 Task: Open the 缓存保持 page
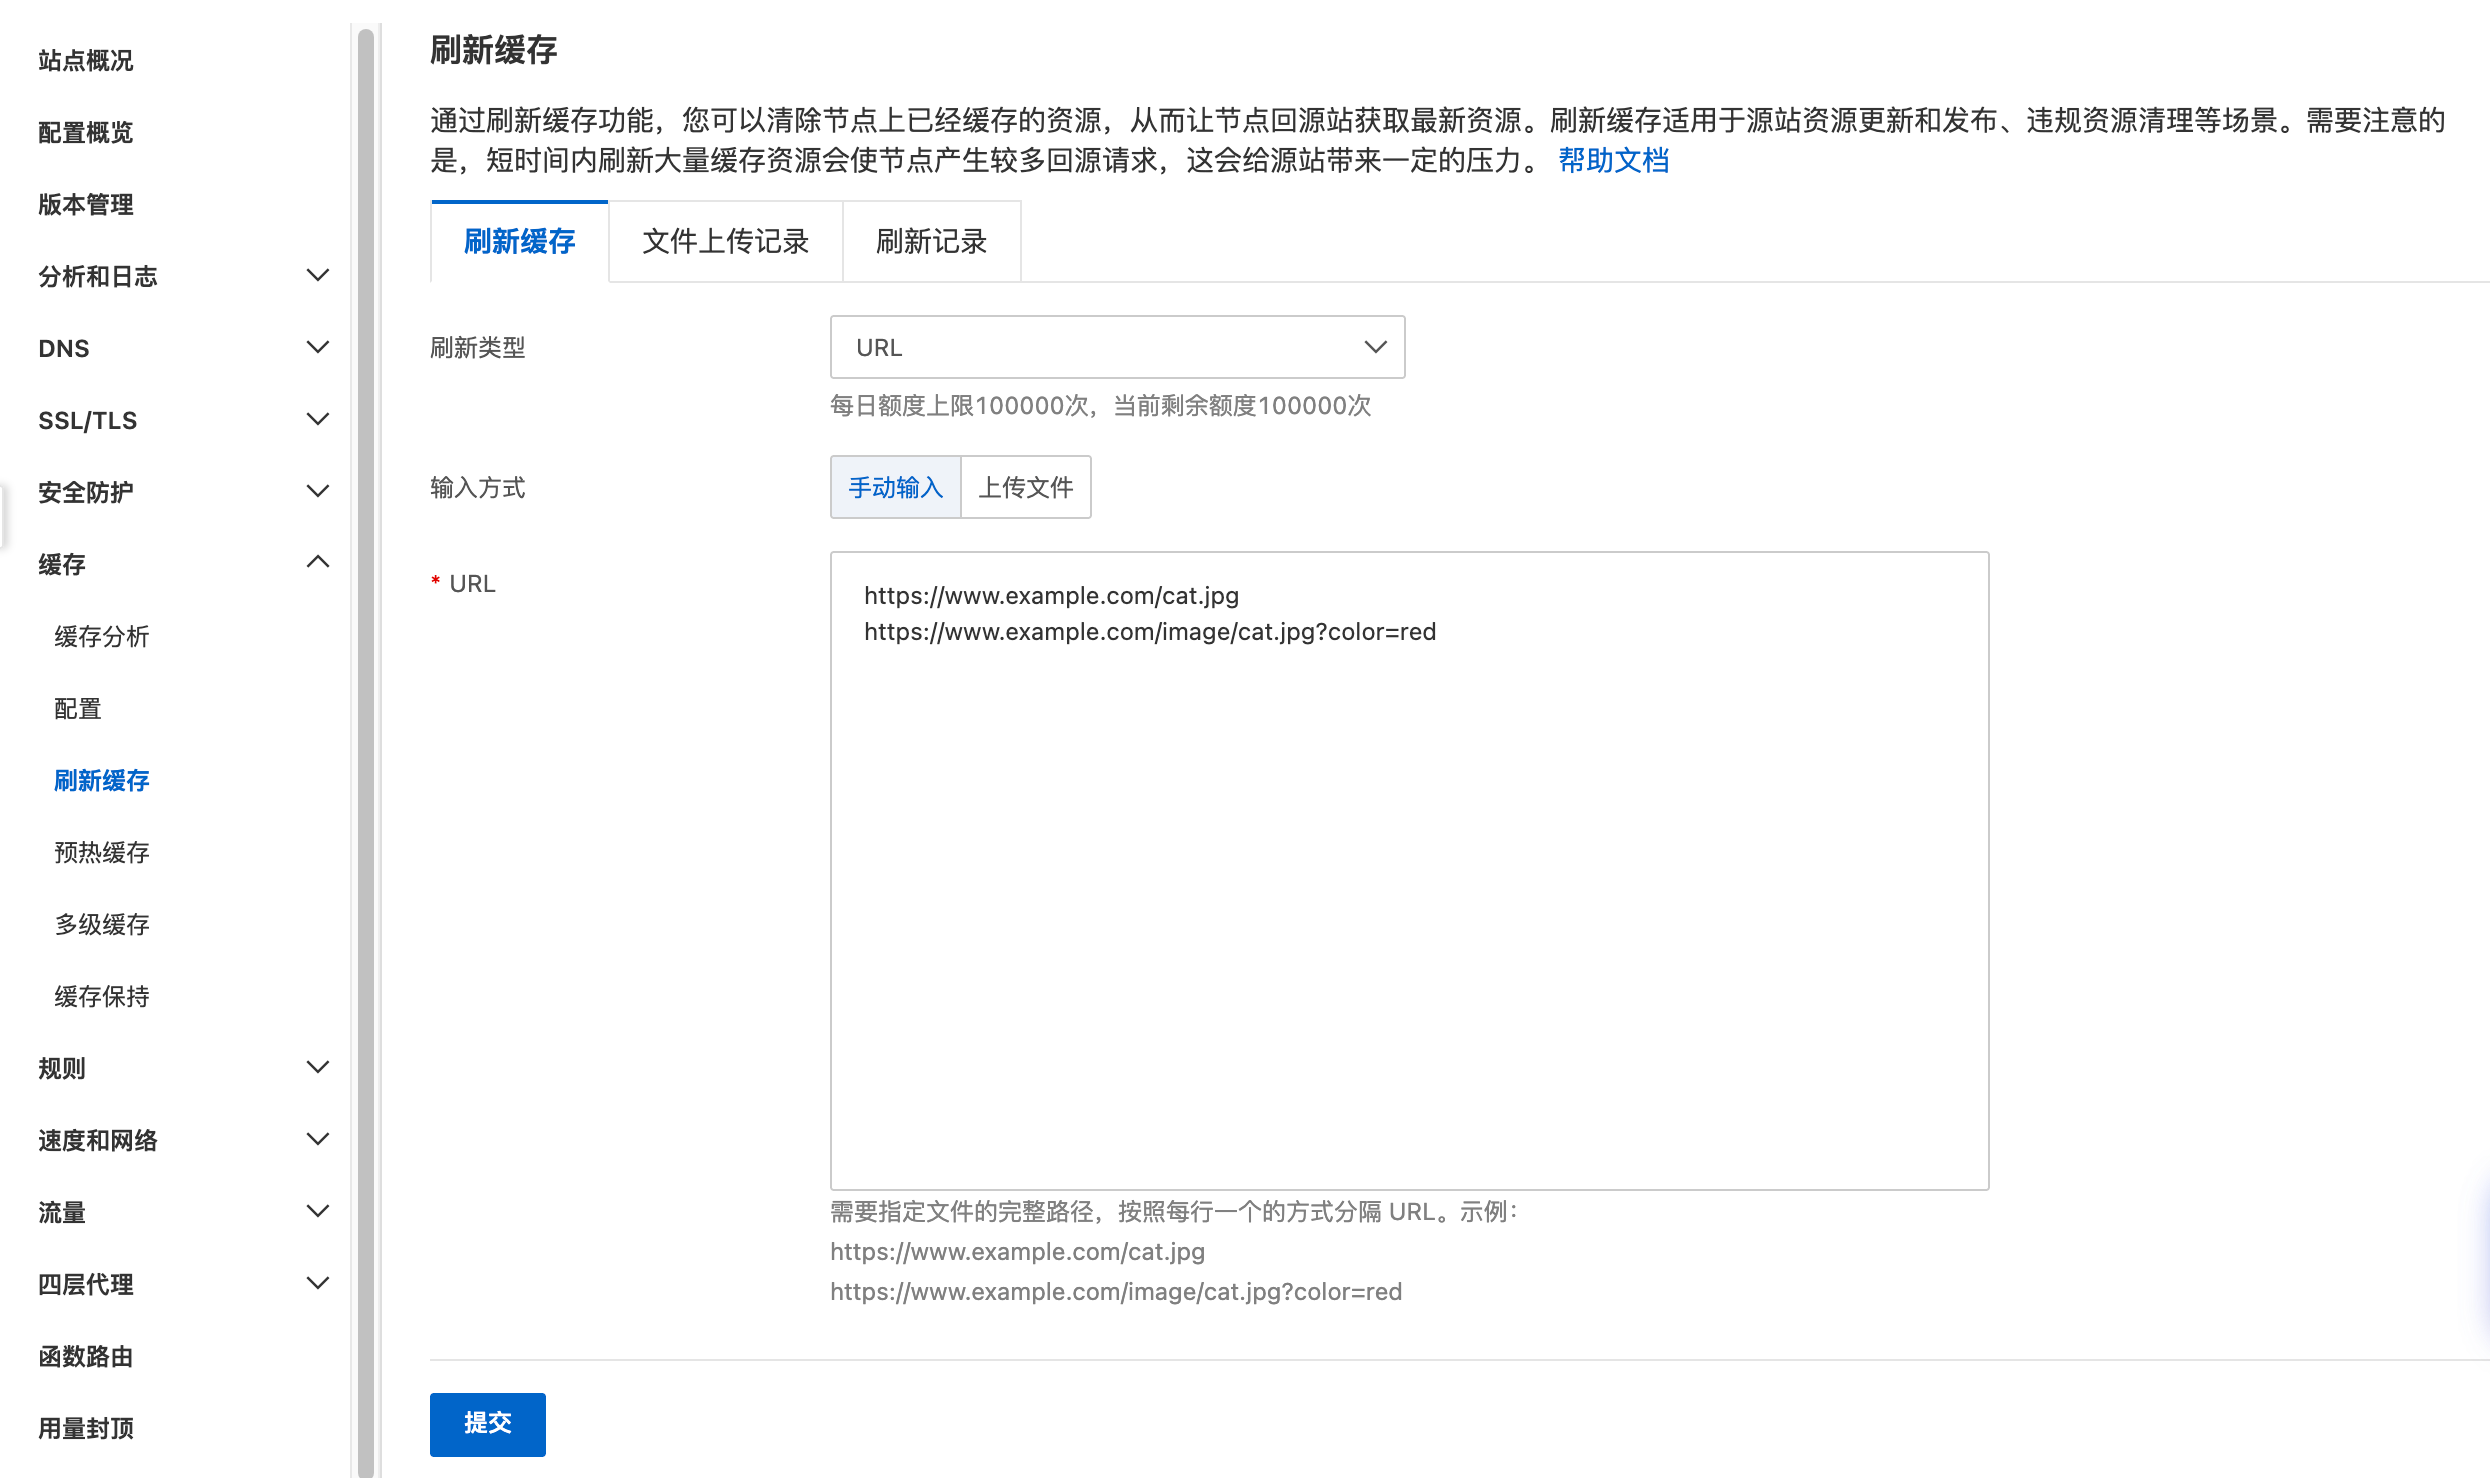[x=103, y=995]
